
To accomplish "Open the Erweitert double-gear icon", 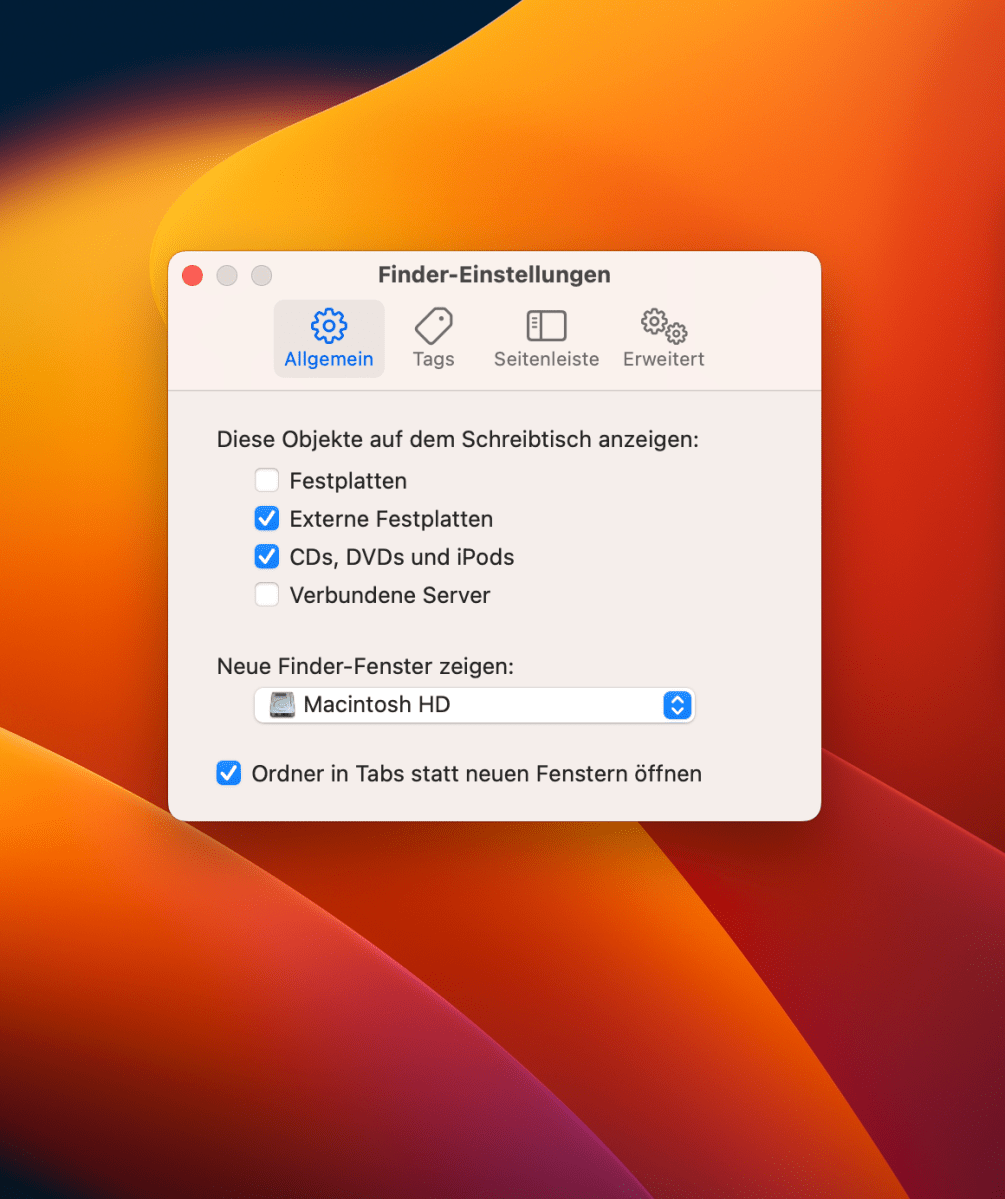I will pyautogui.click(x=664, y=326).
